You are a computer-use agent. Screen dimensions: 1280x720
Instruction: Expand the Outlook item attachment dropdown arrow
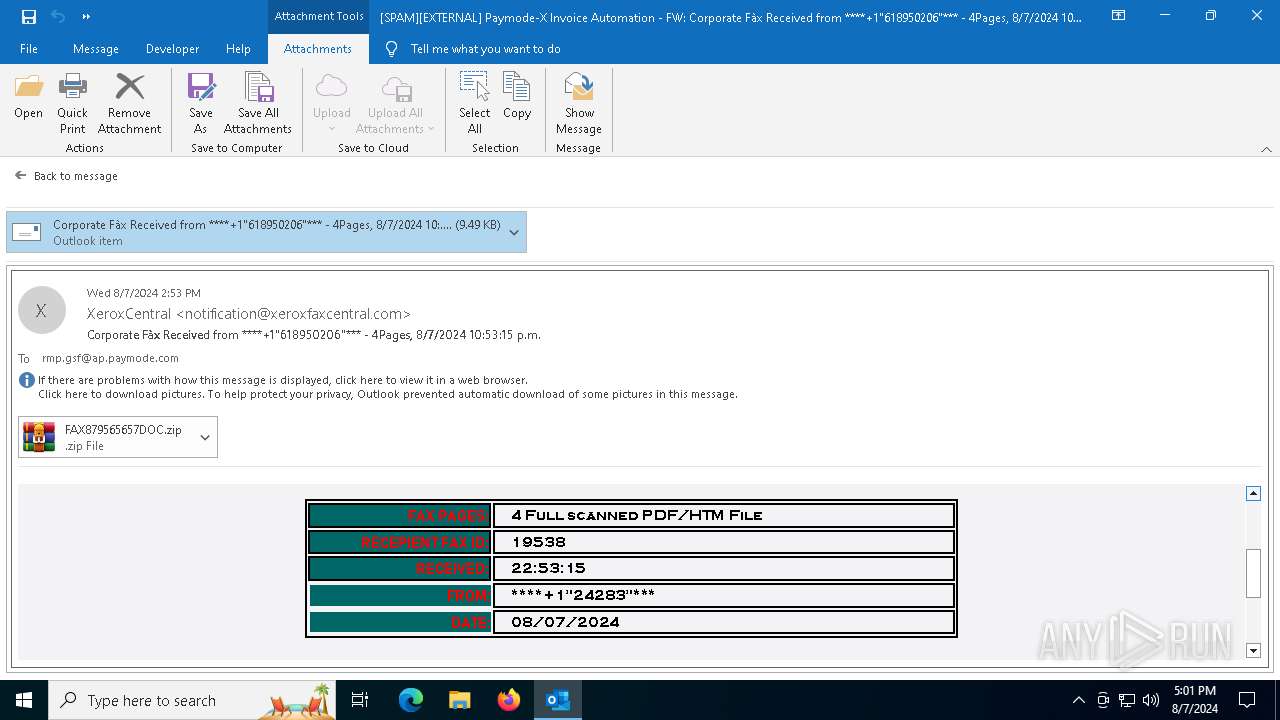click(514, 232)
